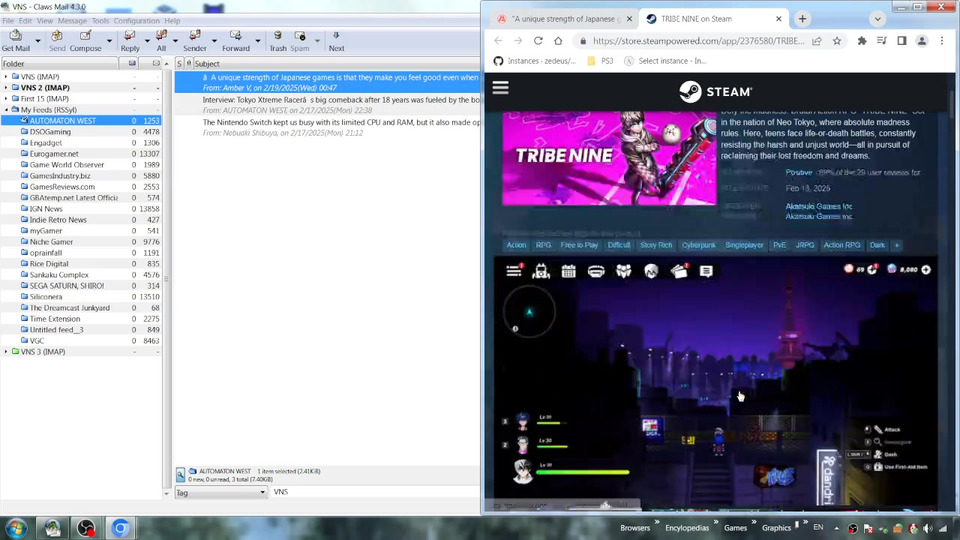Click the Free to Play tag
This screenshot has height=540, width=960.
click(x=579, y=245)
